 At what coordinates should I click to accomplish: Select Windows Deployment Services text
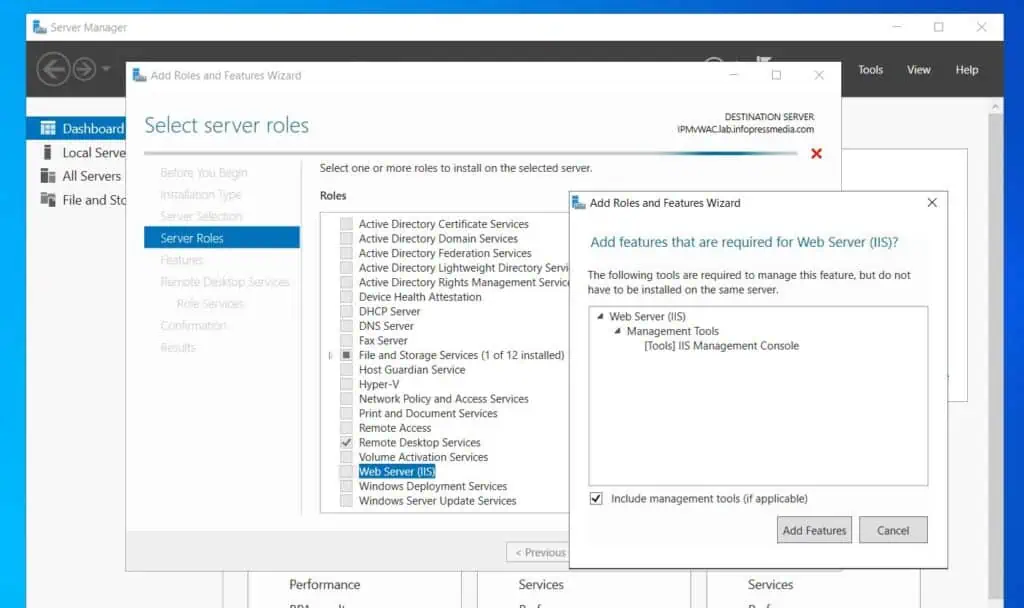pyautogui.click(x=432, y=486)
